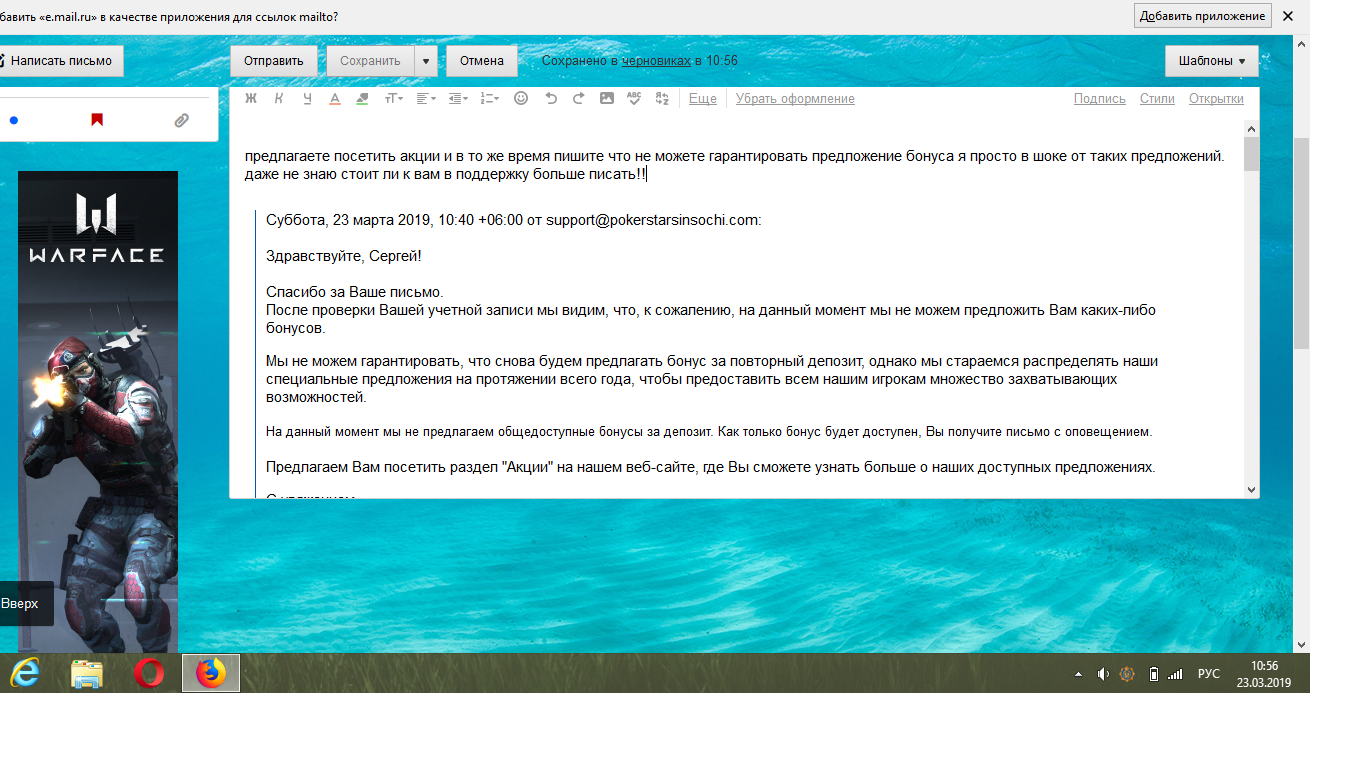This screenshot has width=1366, height=768.
Task: Filter by unread blue dot
Action: point(14,120)
